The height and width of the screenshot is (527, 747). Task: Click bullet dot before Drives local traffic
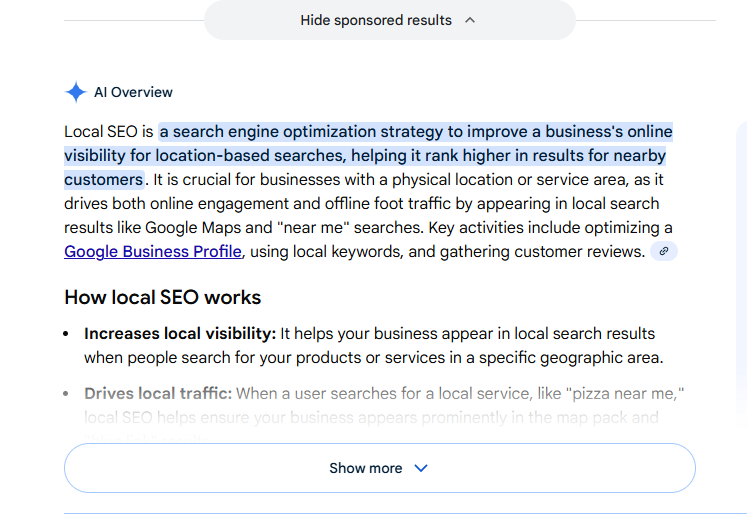(x=66, y=395)
